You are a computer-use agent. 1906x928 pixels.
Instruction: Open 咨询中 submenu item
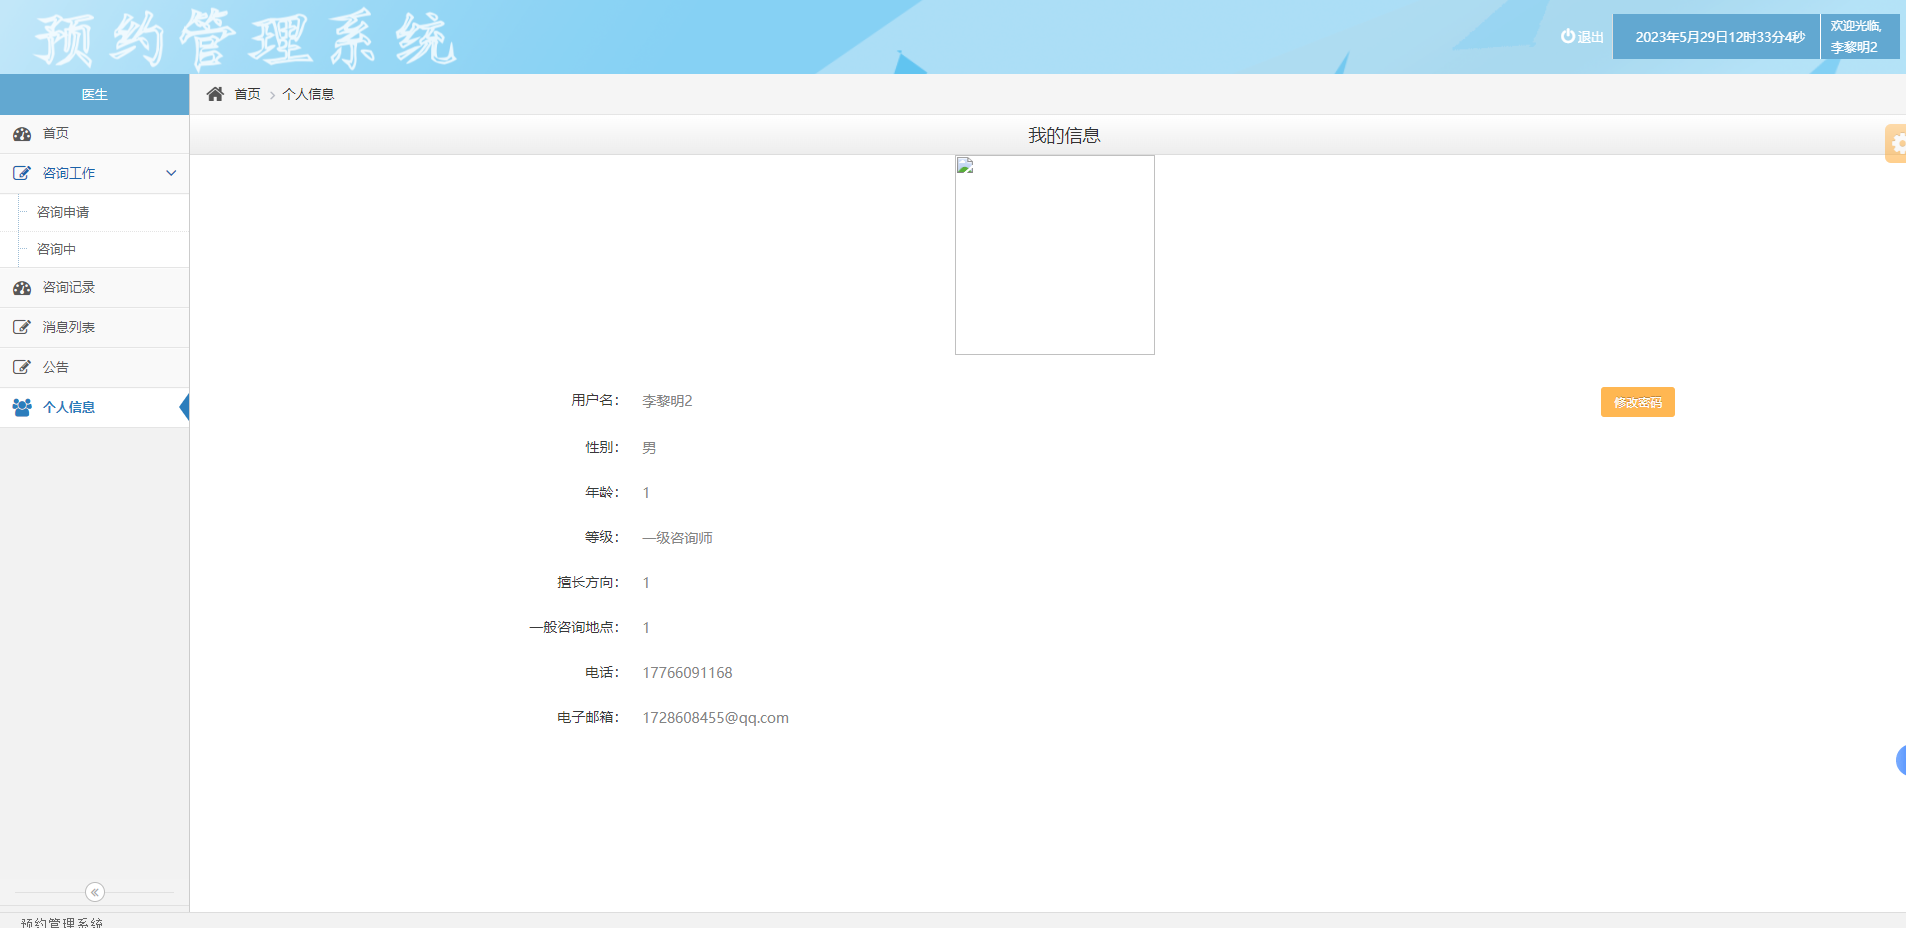94,249
